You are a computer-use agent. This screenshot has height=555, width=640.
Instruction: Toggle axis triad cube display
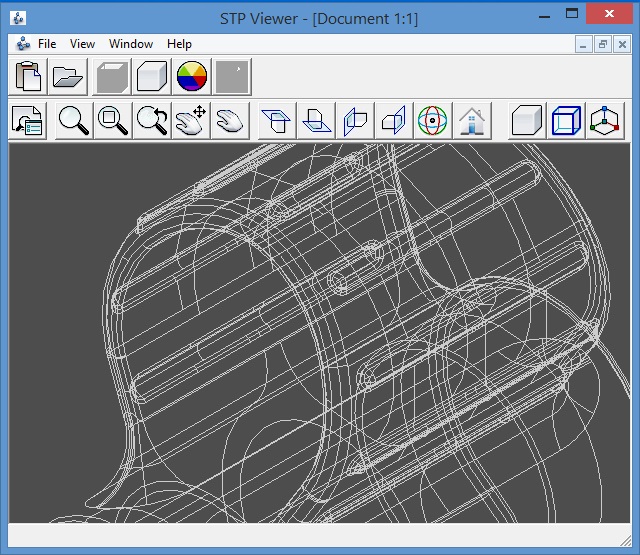click(x=605, y=121)
